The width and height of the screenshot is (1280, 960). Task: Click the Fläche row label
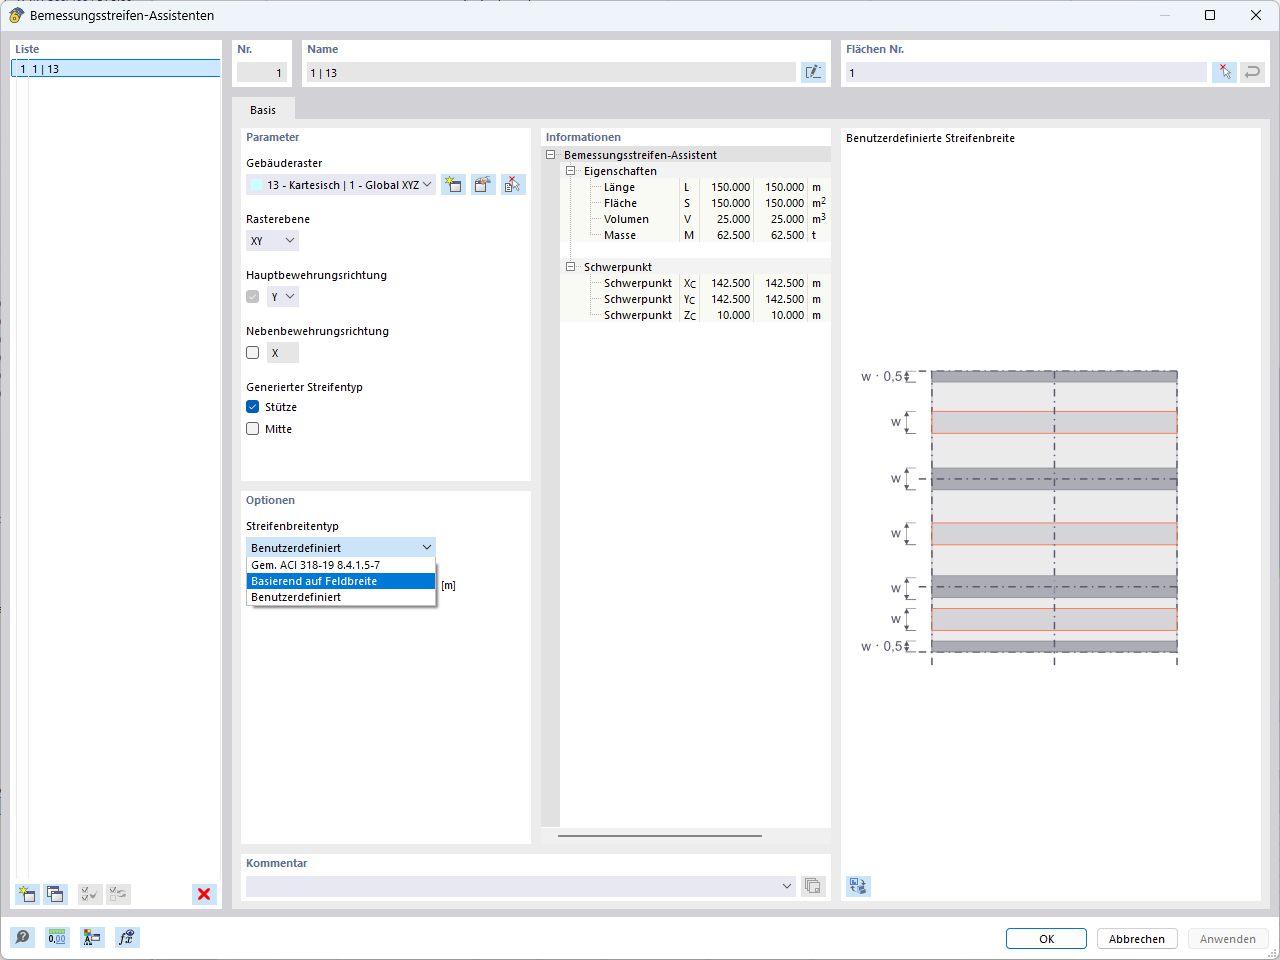tap(620, 203)
